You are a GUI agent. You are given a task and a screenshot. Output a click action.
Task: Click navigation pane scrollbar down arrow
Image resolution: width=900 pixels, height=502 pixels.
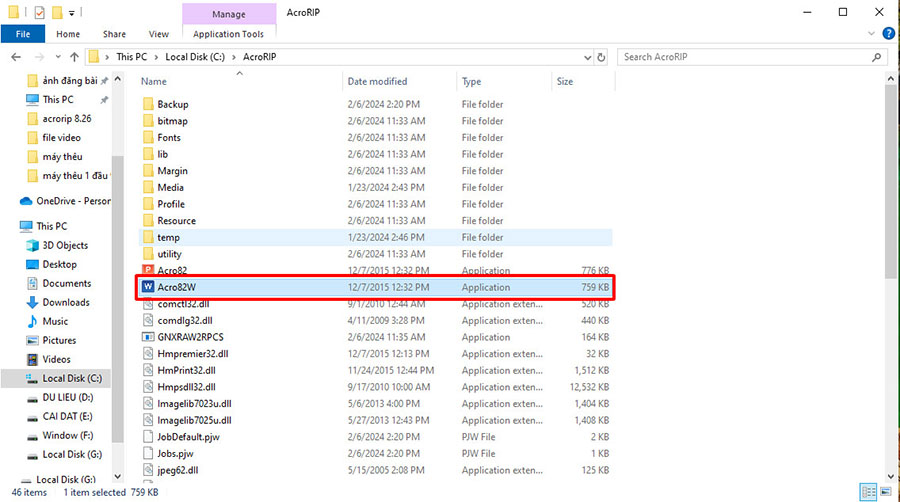point(118,476)
